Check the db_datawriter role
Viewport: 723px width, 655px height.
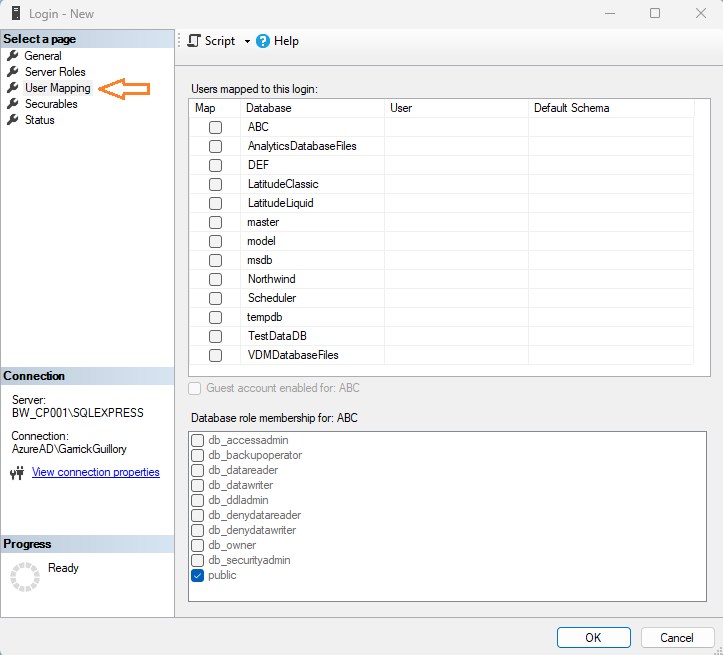[x=197, y=485]
